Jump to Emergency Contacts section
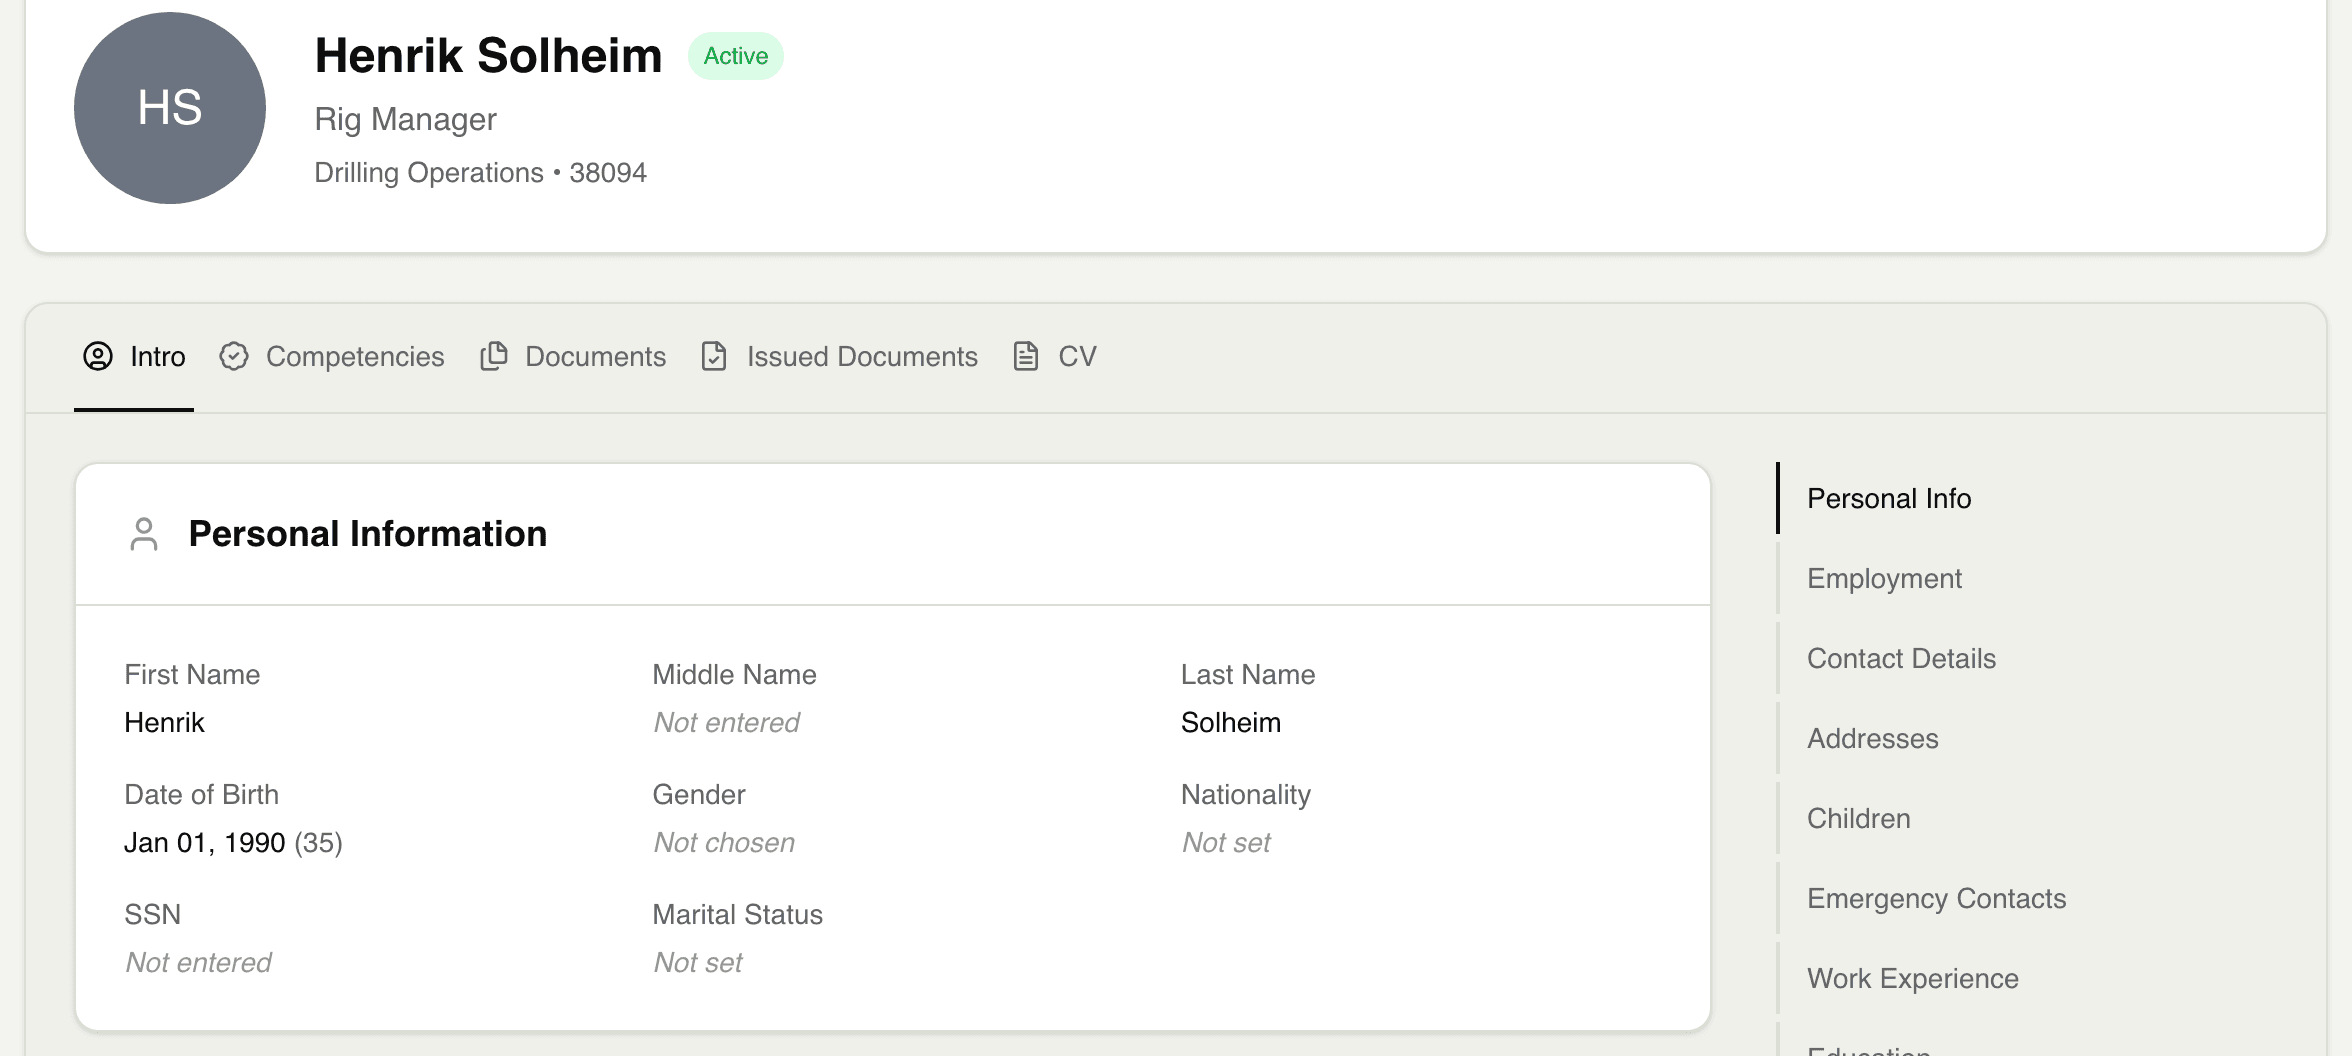Viewport: 2352px width, 1056px height. pyautogui.click(x=1936, y=898)
